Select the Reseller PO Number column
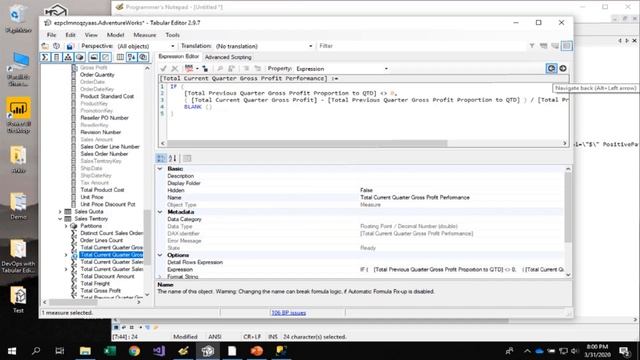The height and width of the screenshot is (360, 640). [x=104, y=118]
